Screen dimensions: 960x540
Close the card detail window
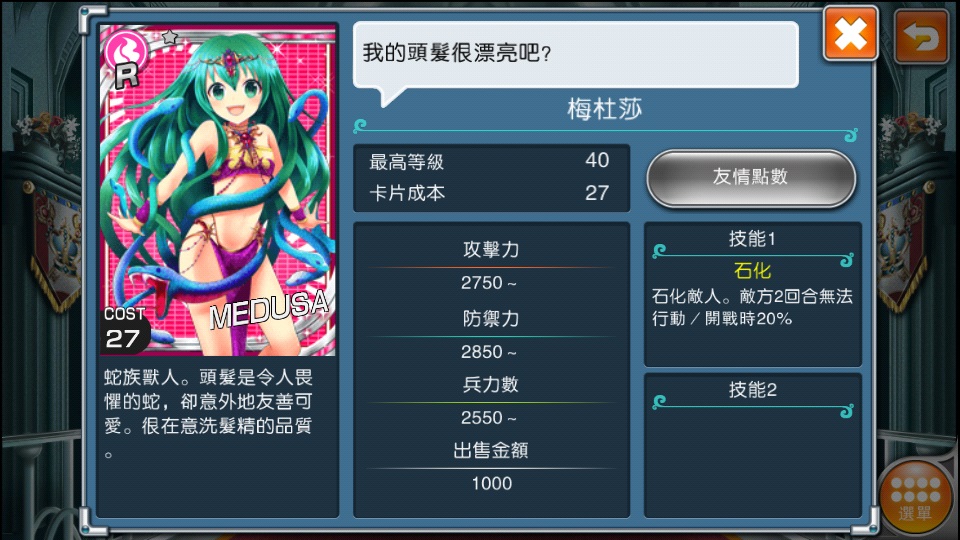click(850, 34)
